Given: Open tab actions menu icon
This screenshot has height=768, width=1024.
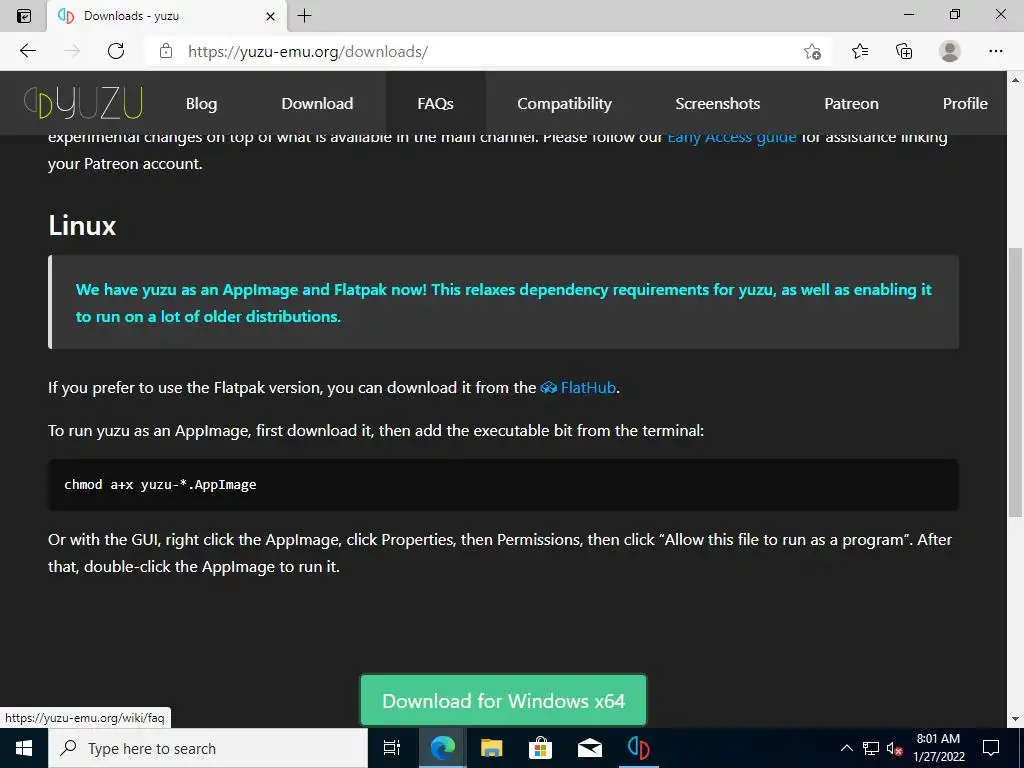Looking at the screenshot, I should [24, 16].
